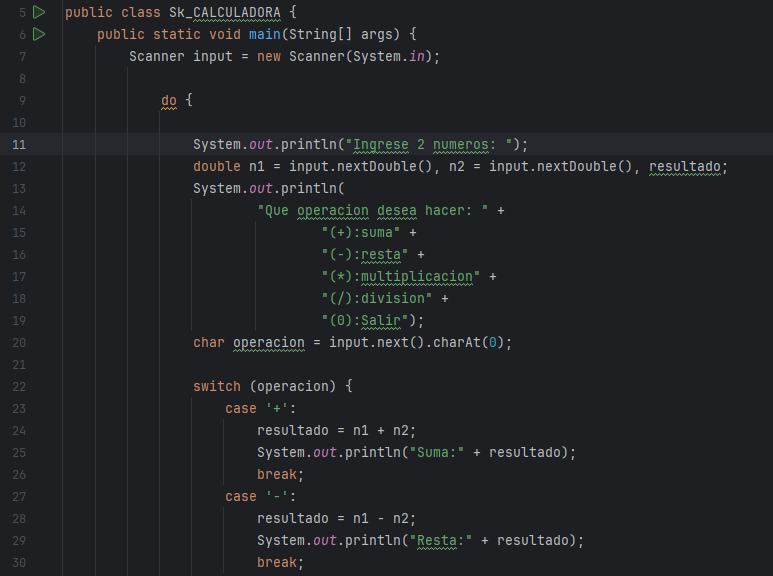Click the string "(0):Salir"
This screenshot has height=576, width=773.
tap(365, 321)
